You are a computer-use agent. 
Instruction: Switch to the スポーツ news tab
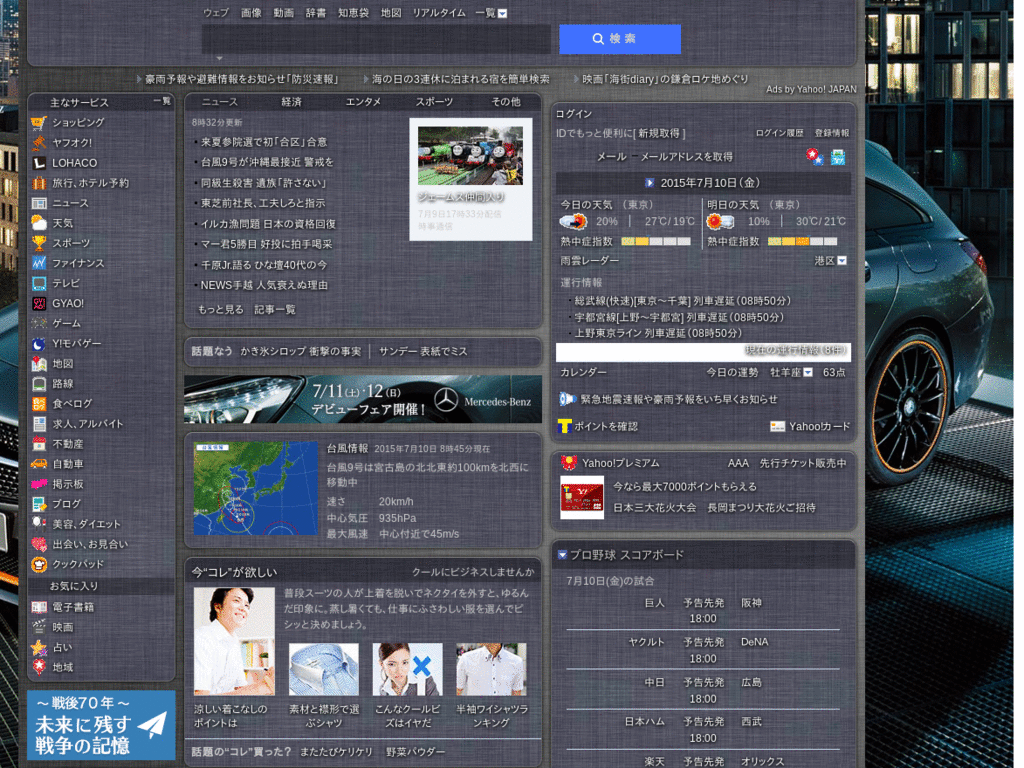434,102
